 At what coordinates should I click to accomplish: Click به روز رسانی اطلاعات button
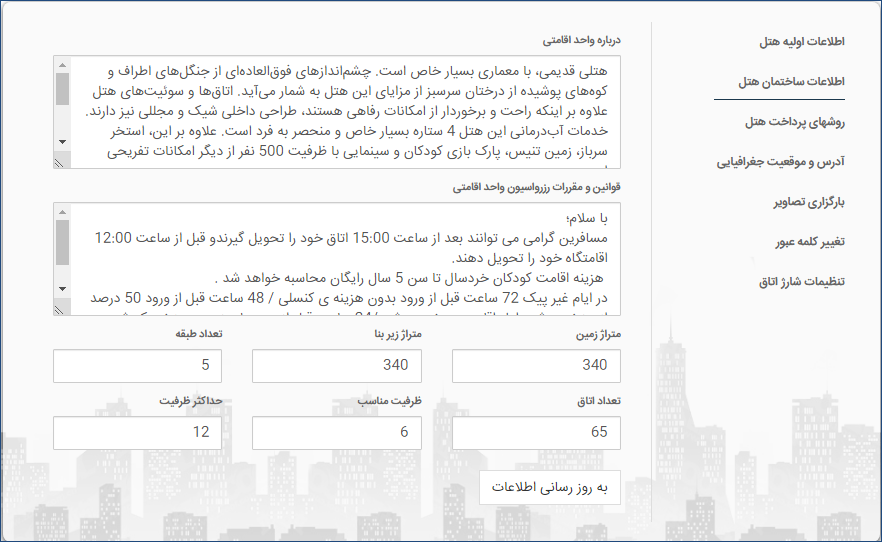point(550,487)
